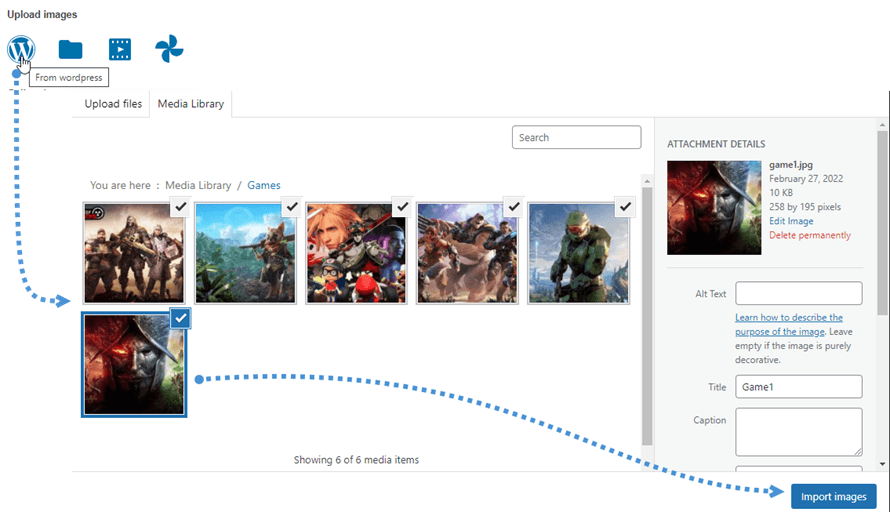The image size is (890, 512).
Task: Click the video filmstrip upload icon
Action: pos(120,49)
